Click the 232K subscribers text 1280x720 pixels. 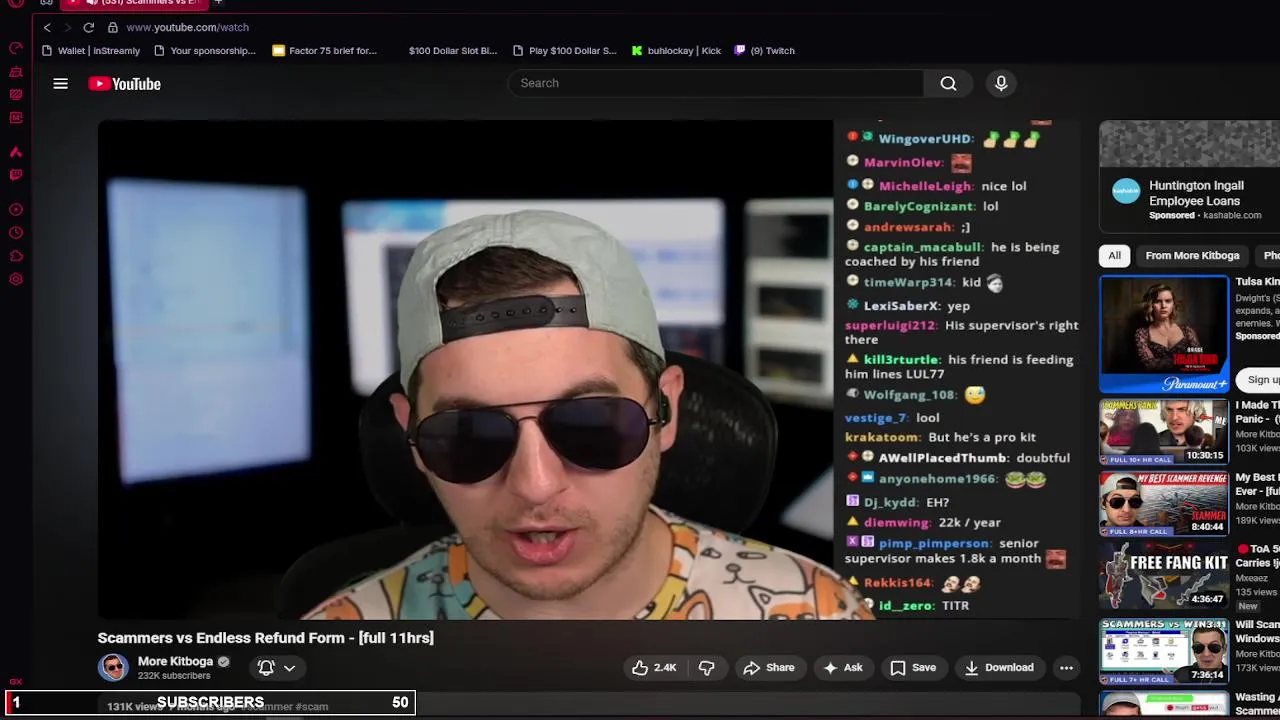pos(174,676)
